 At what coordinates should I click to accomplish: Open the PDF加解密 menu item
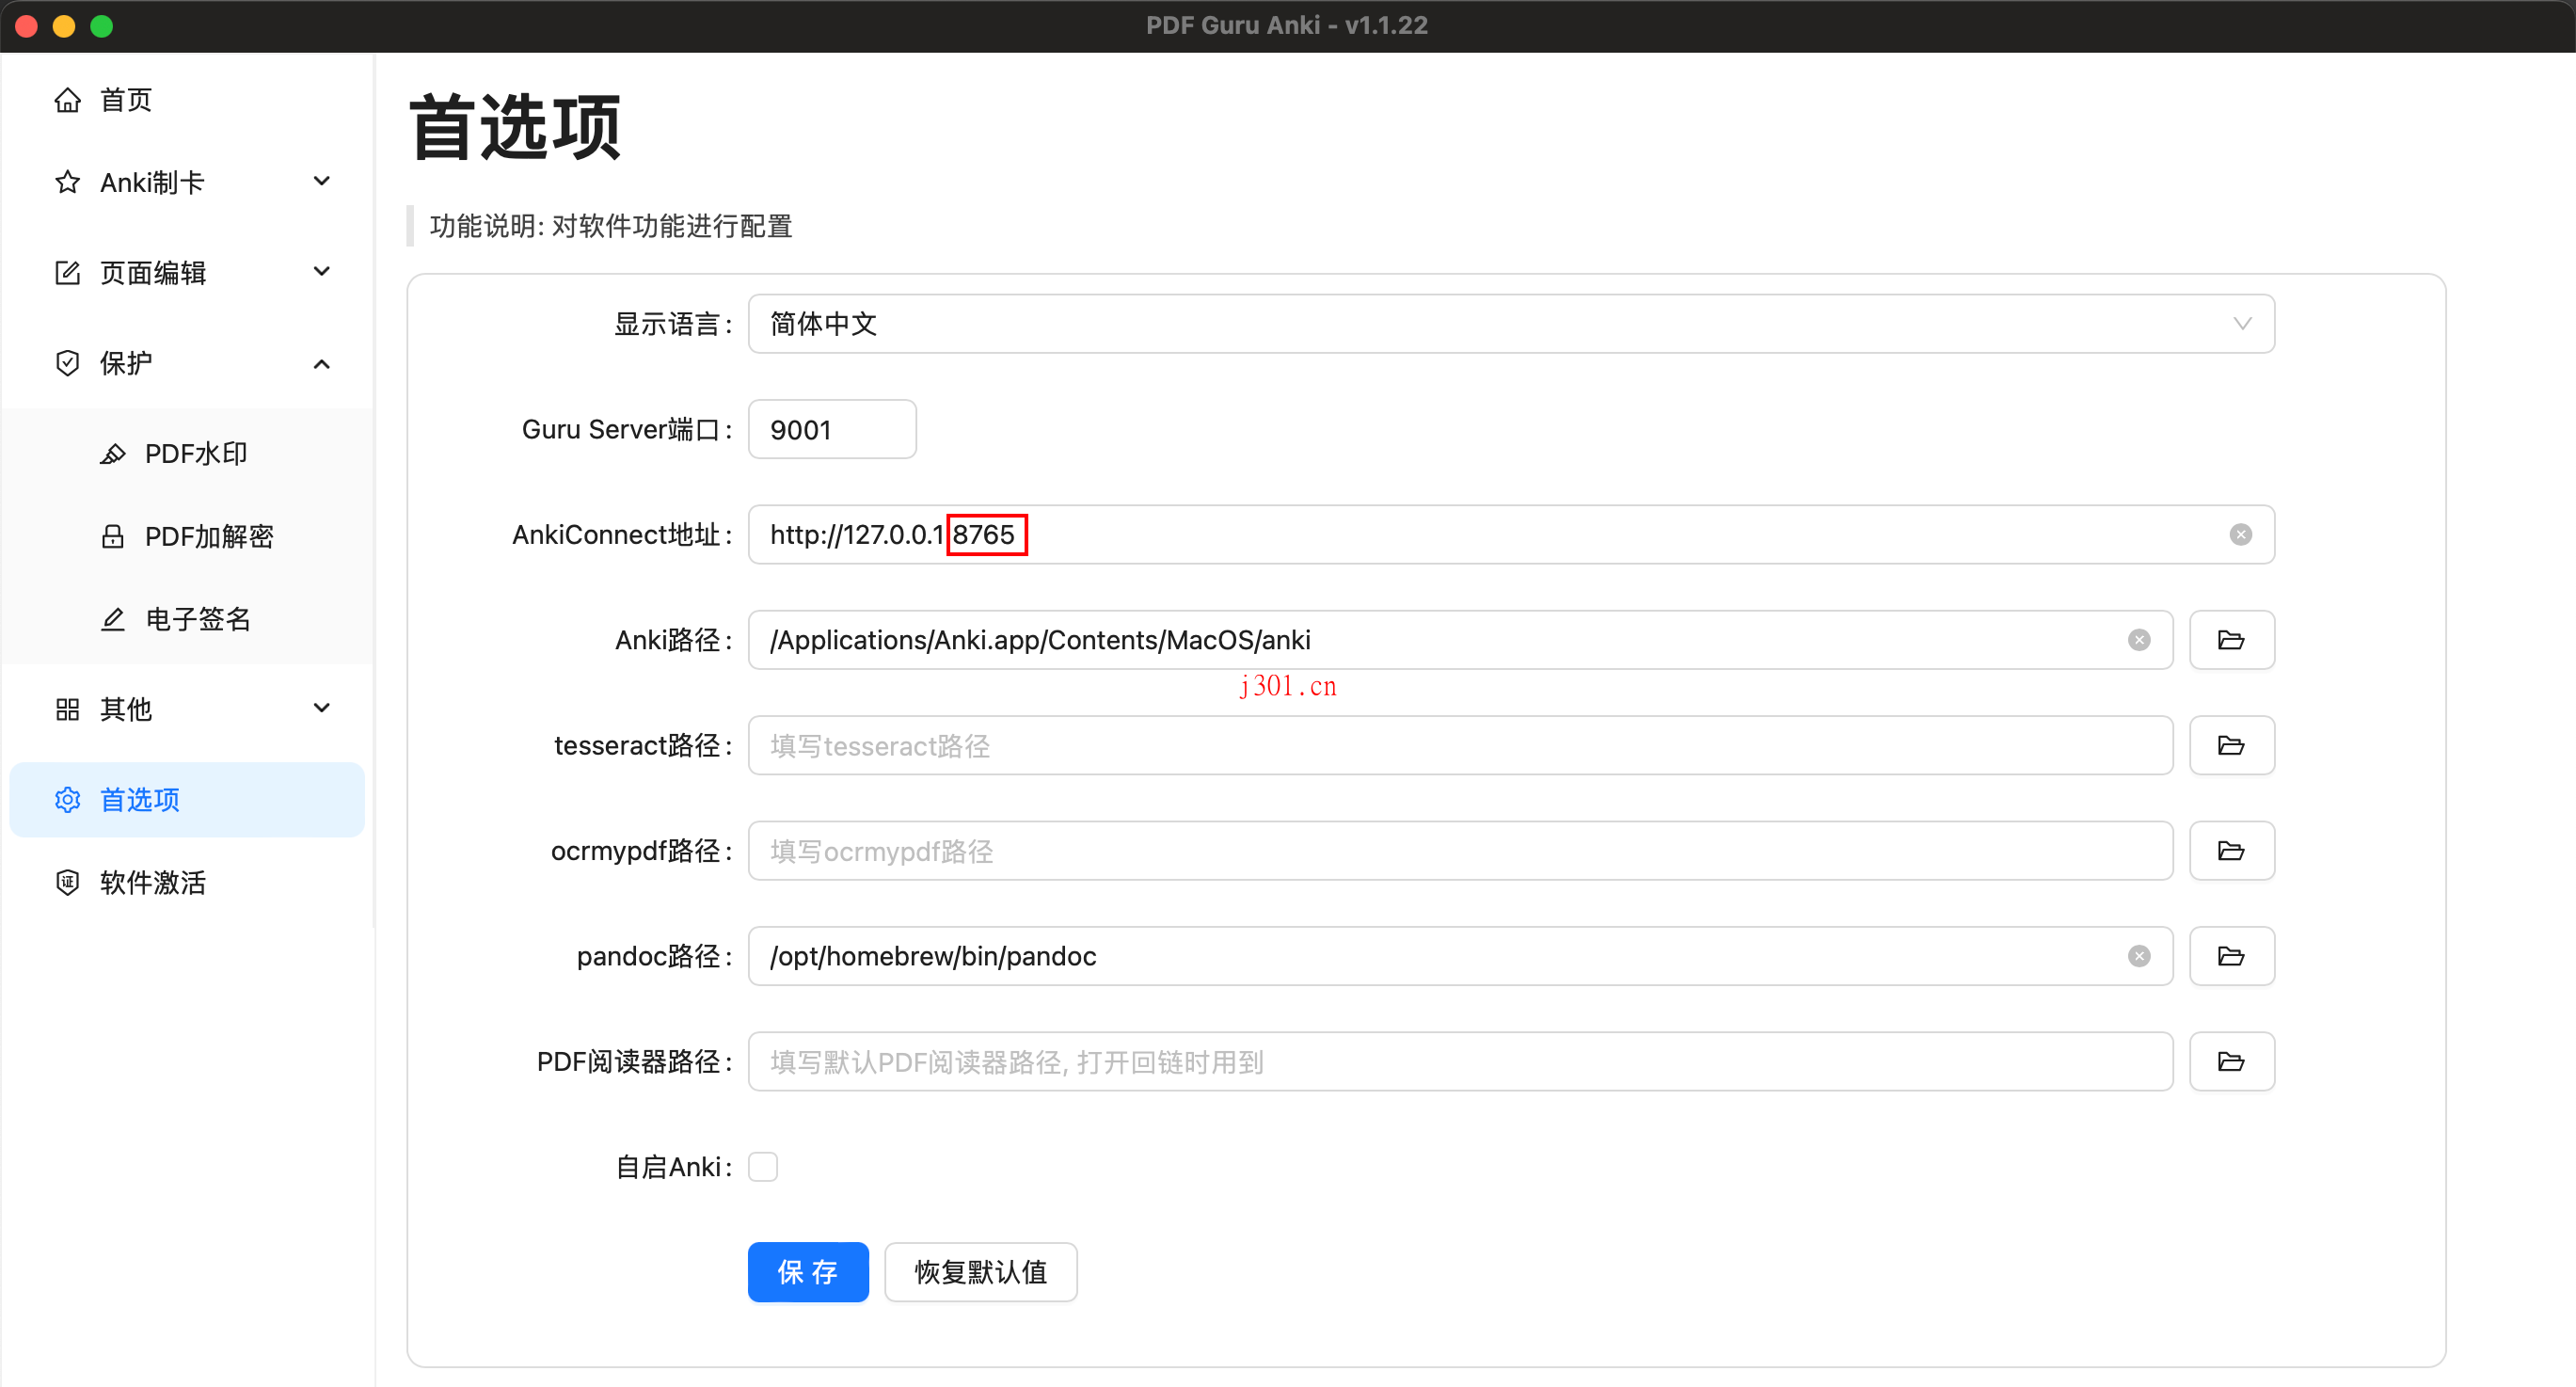[187, 537]
